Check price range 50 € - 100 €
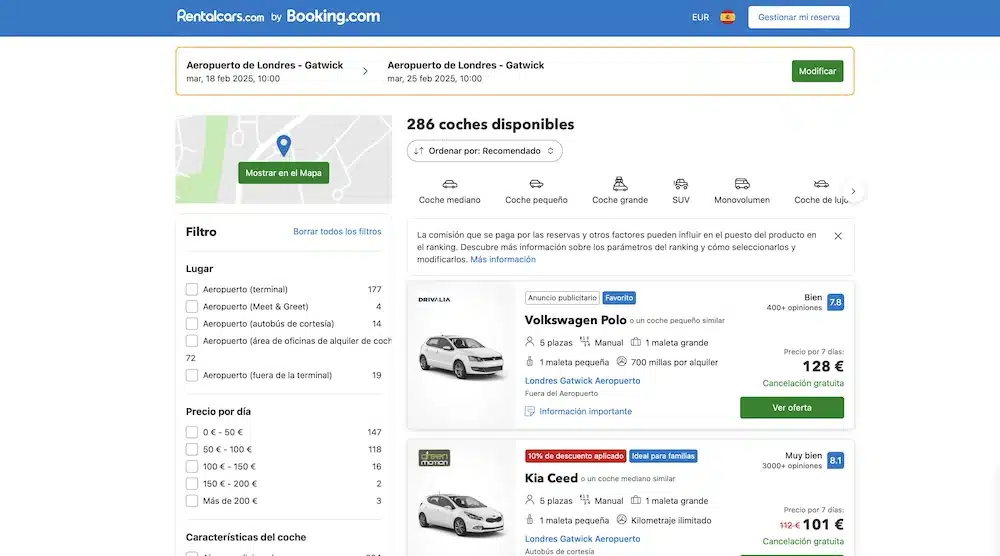 coord(192,450)
